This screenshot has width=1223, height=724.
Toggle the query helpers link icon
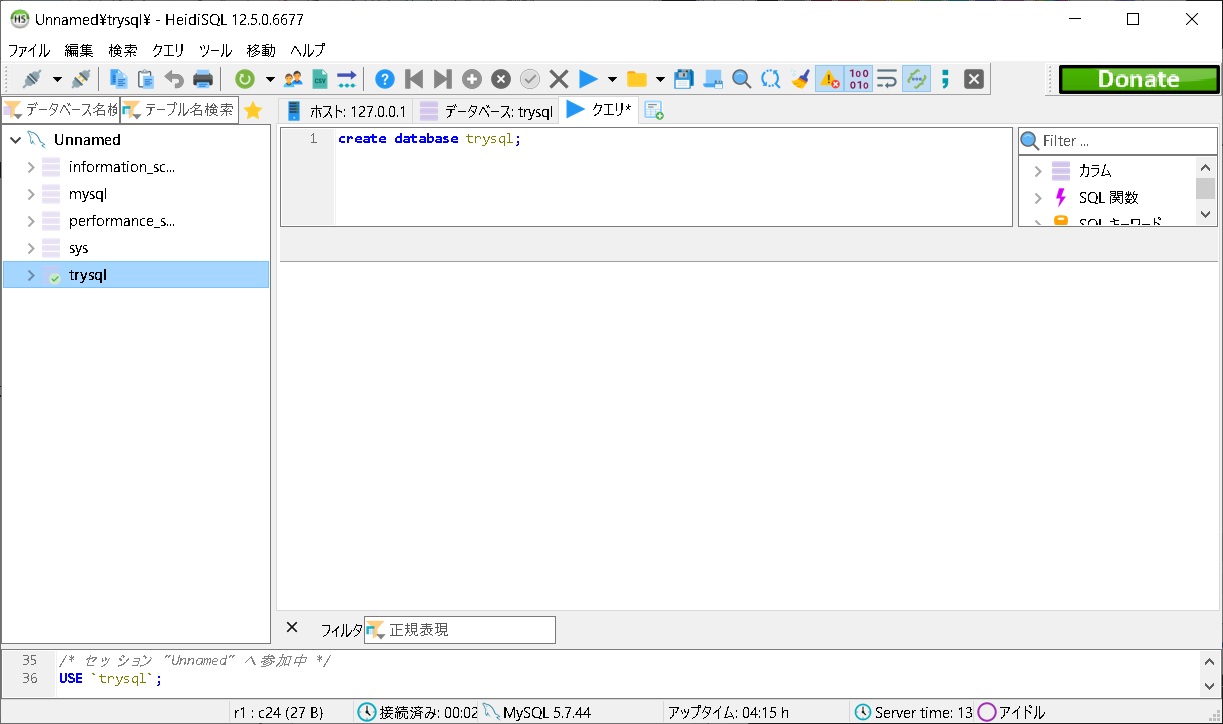tap(916, 79)
